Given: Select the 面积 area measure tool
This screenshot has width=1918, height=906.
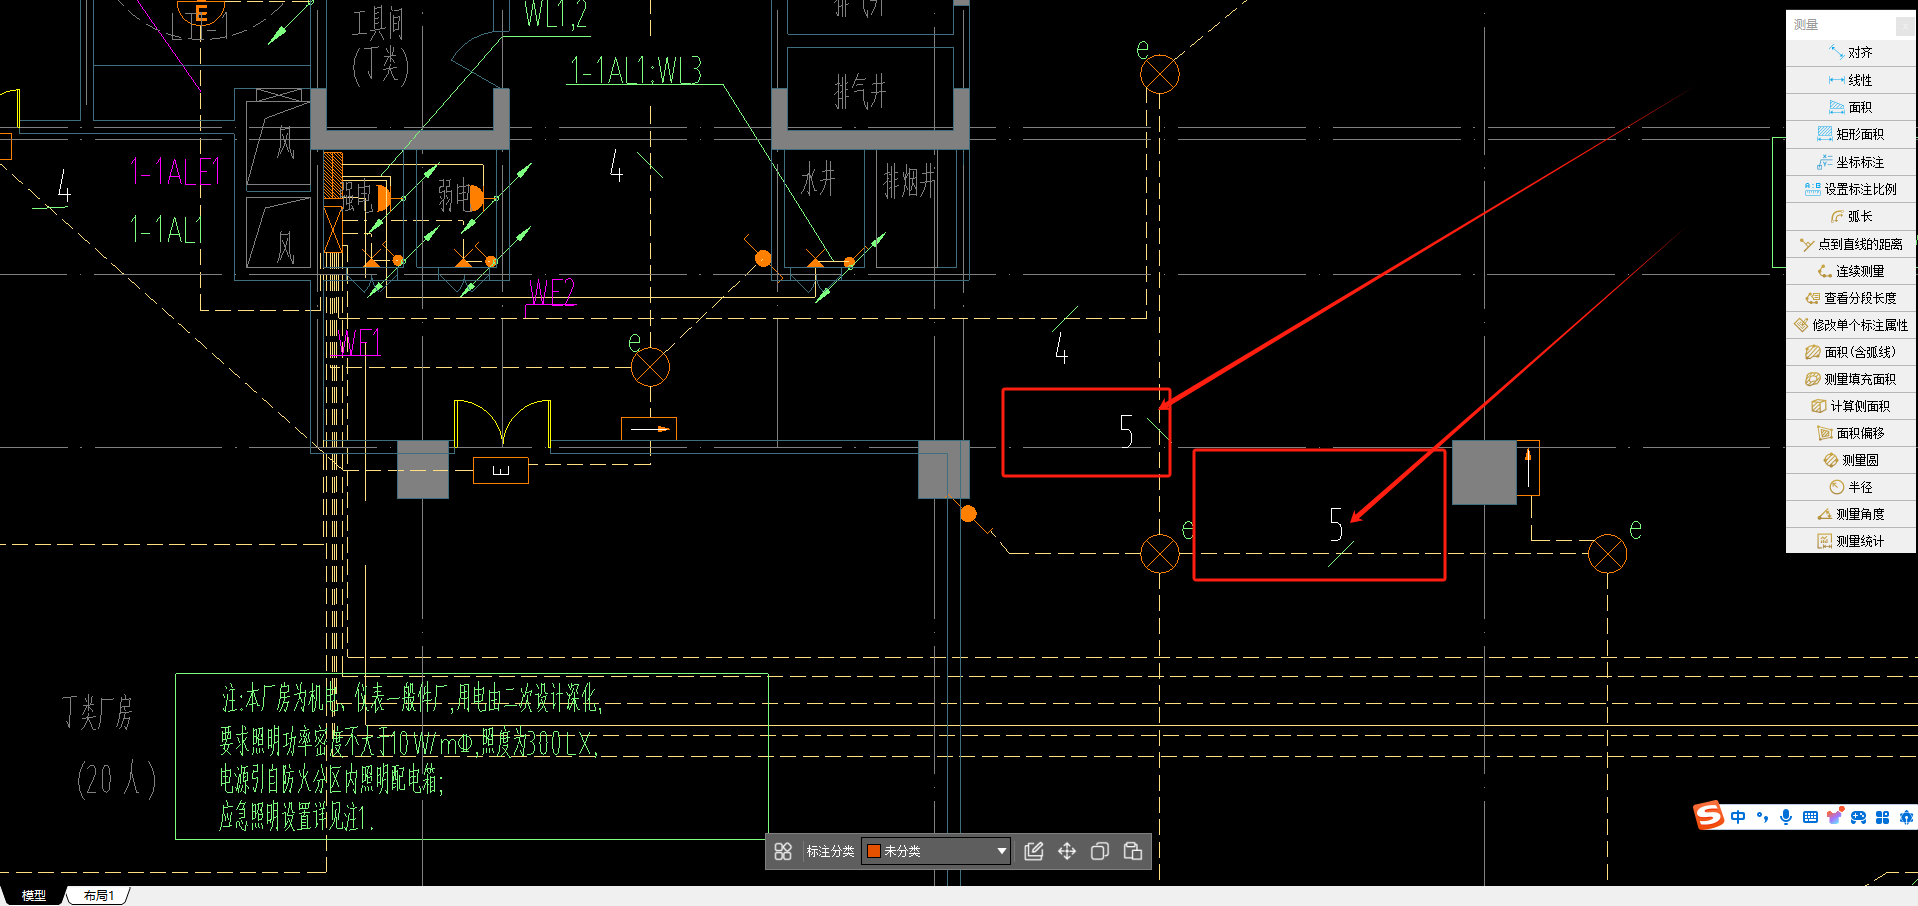Looking at the screenshot, I should (x=1850, y=107).
